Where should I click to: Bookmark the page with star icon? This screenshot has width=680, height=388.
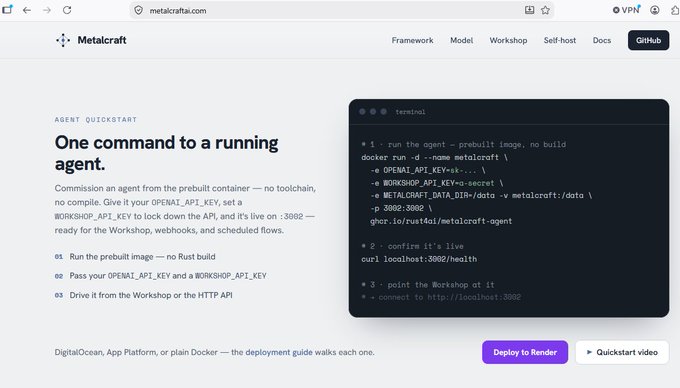545,10
